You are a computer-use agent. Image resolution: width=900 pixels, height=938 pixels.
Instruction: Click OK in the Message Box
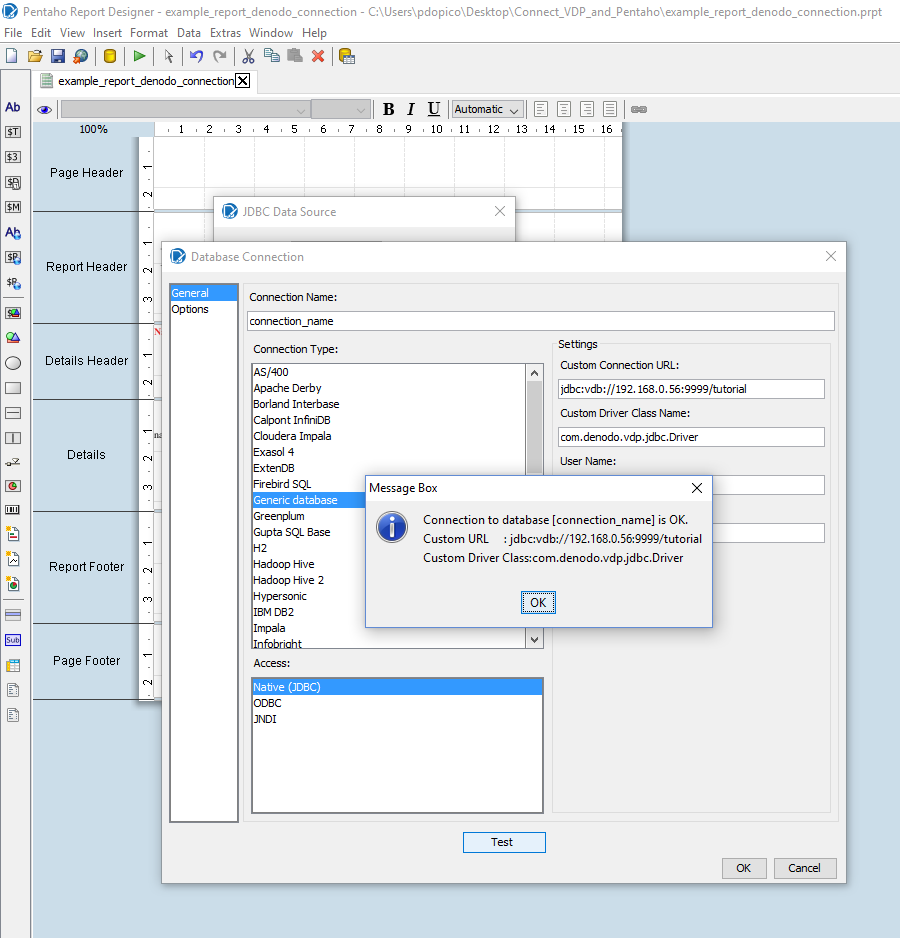coord(538,602)
